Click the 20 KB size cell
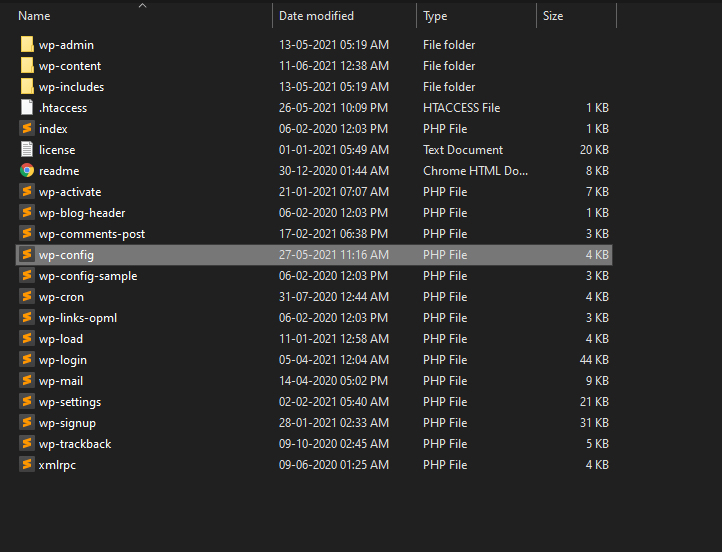722x552 pixels. (x=594, y=150)
